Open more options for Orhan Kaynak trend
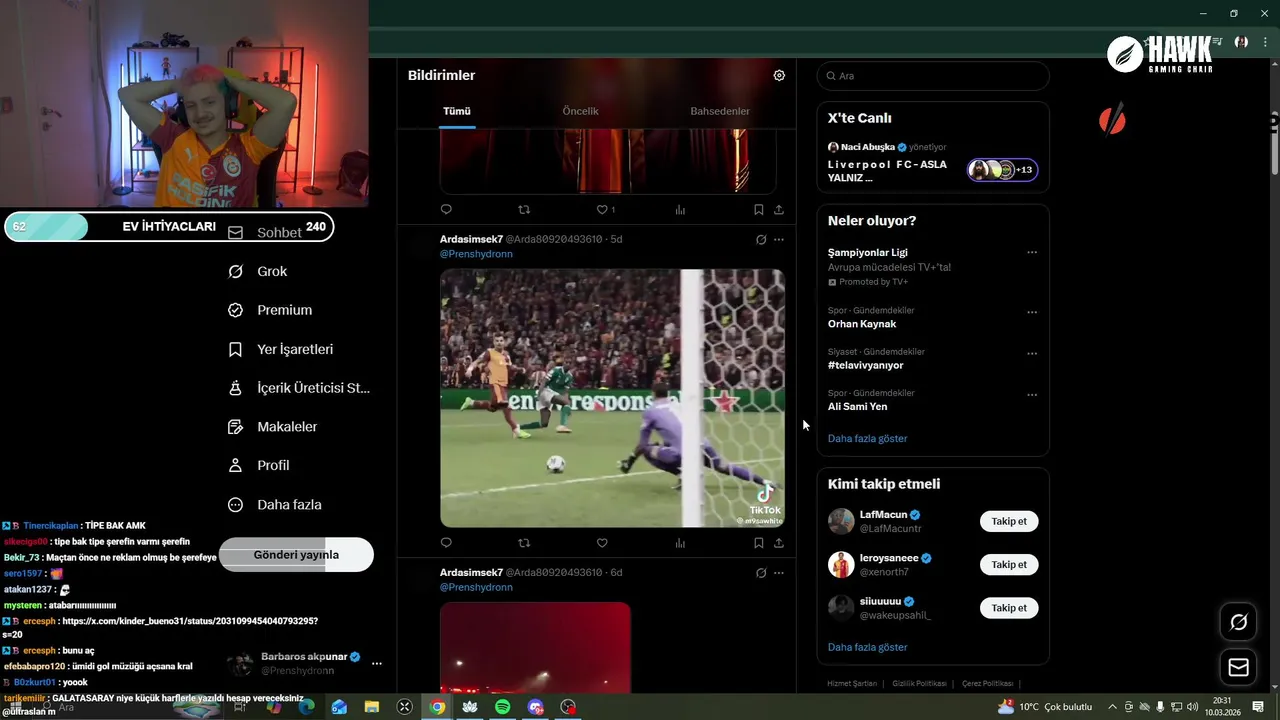 [1032, 312]
